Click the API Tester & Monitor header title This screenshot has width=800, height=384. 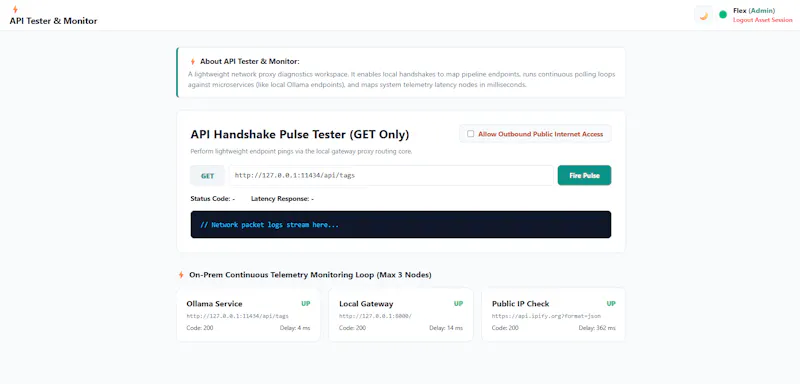coord(53,21)
